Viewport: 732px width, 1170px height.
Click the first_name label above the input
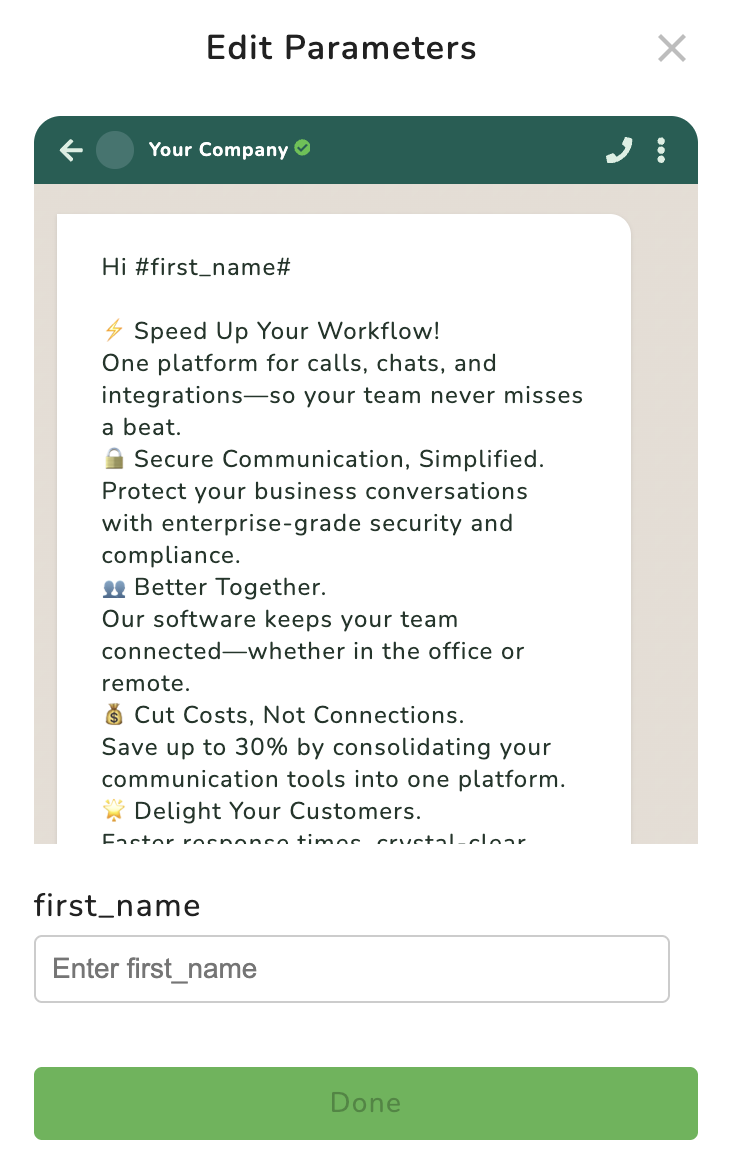pyautogui.click(x=117, y=906)
